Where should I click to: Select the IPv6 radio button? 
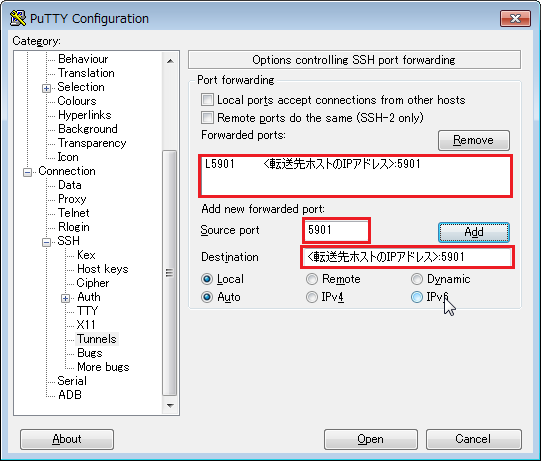[417, 297]
